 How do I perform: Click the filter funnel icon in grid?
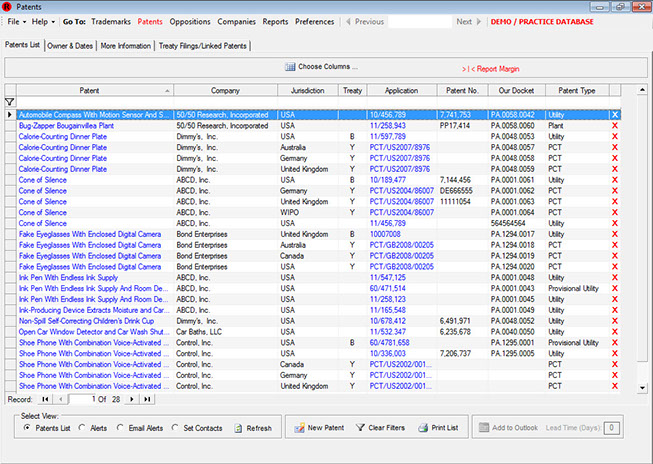(10, 102)
